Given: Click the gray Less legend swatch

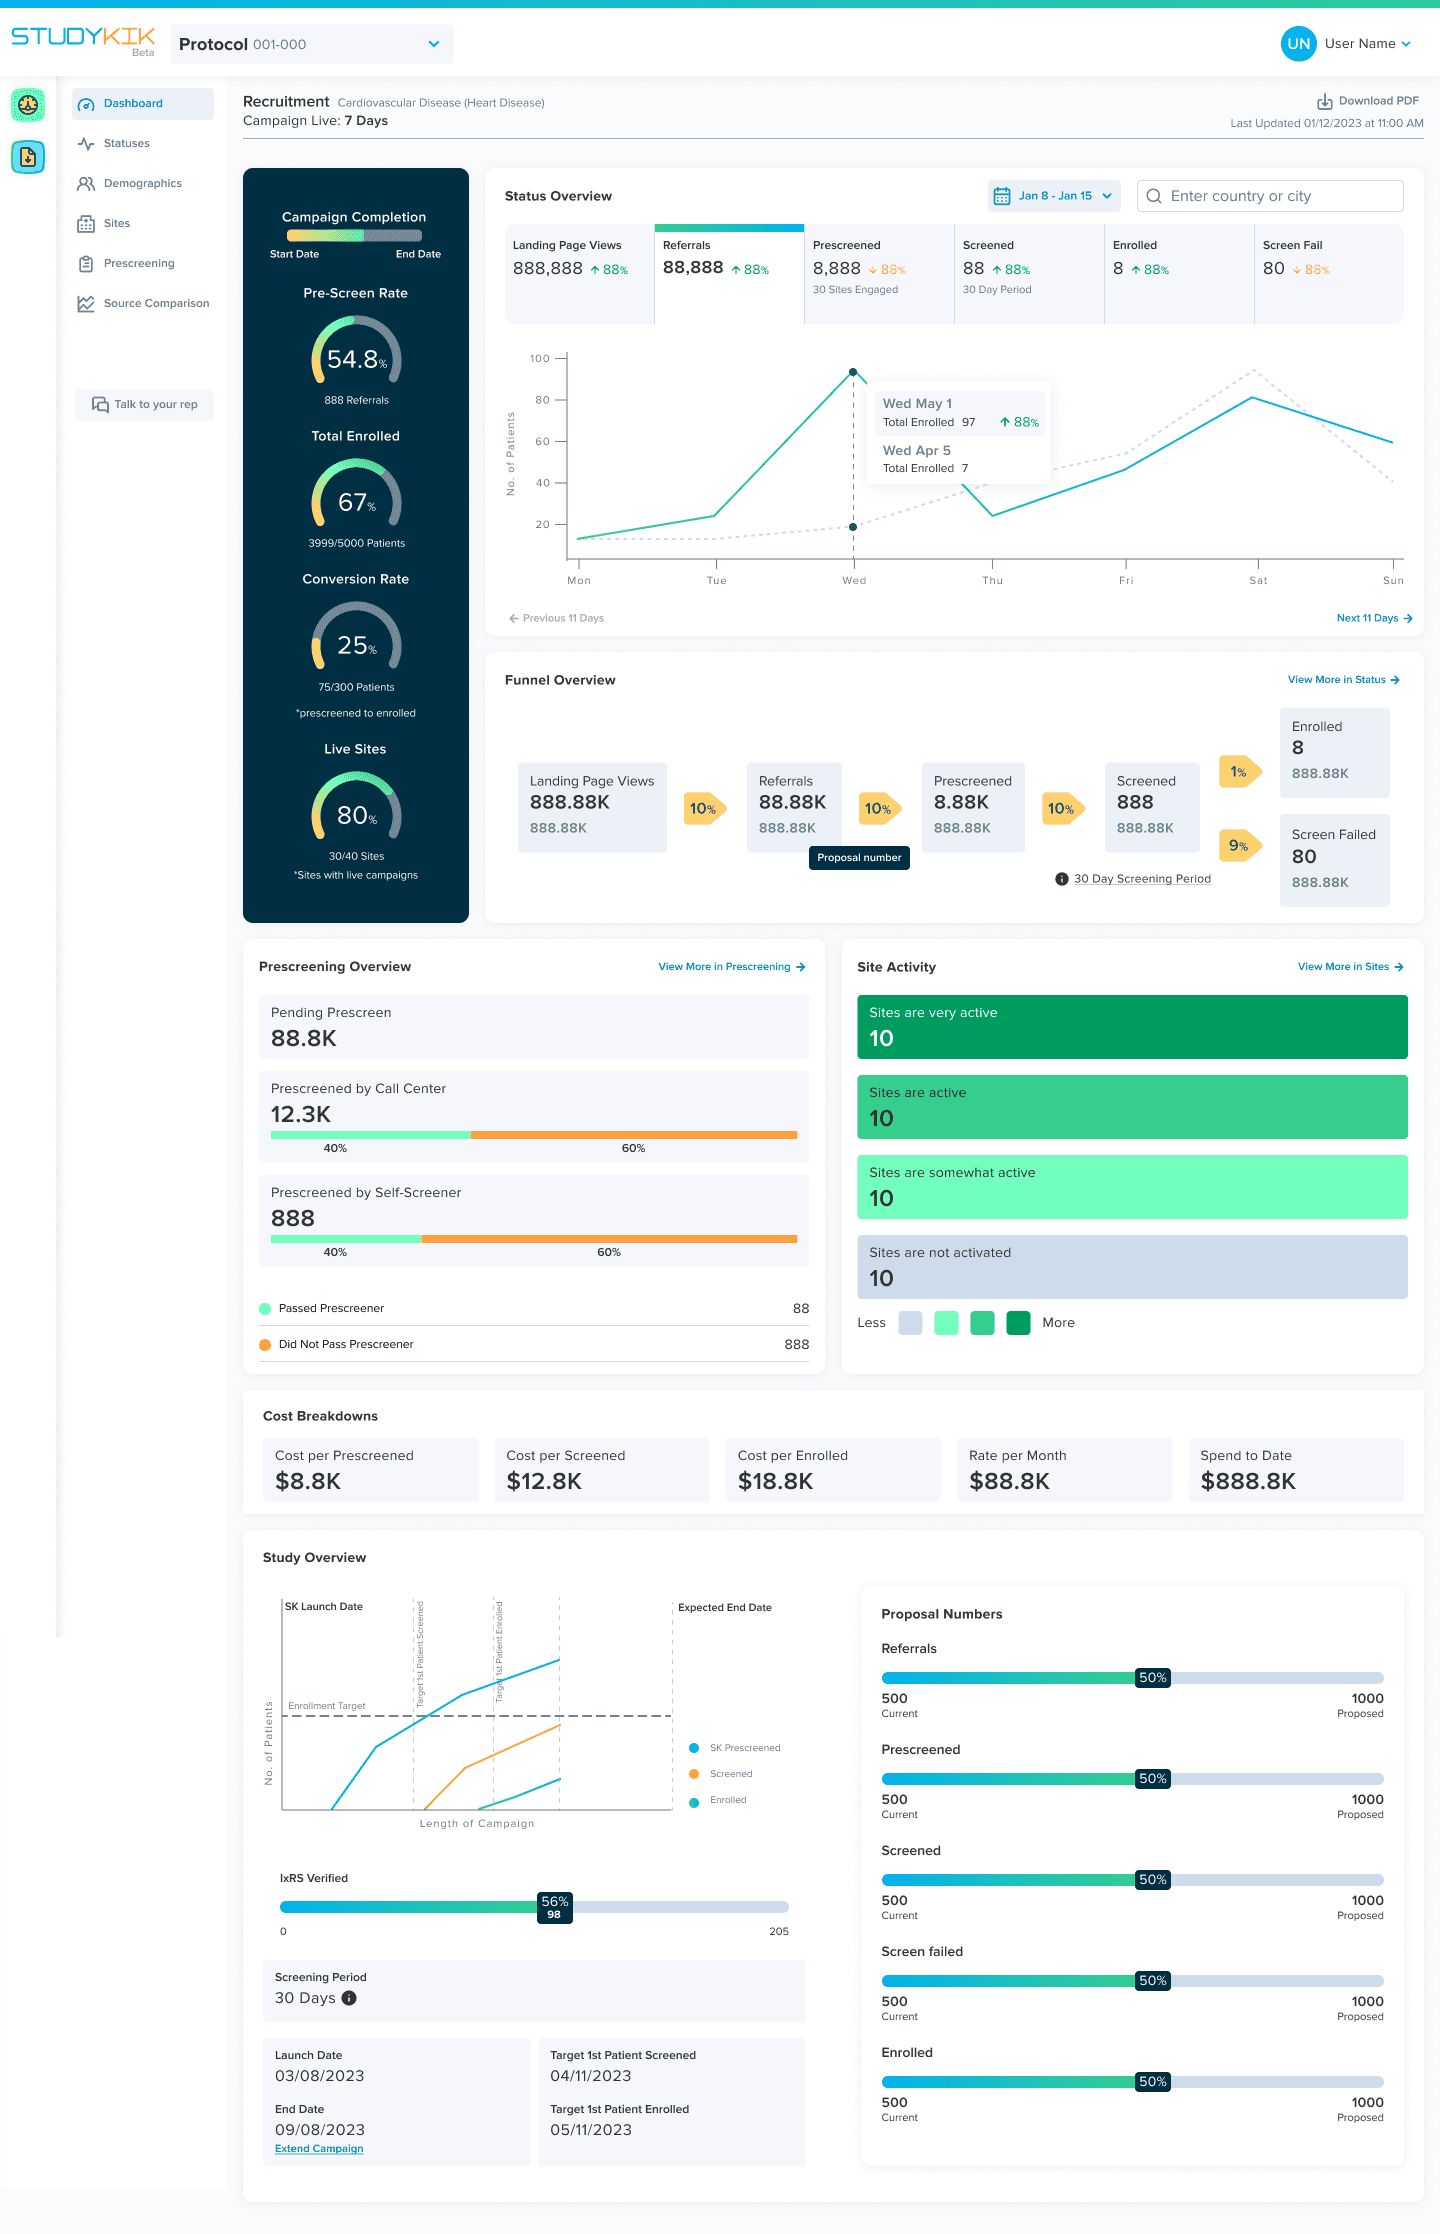Looking at the screenshot, I should (x=910, y=1323).
